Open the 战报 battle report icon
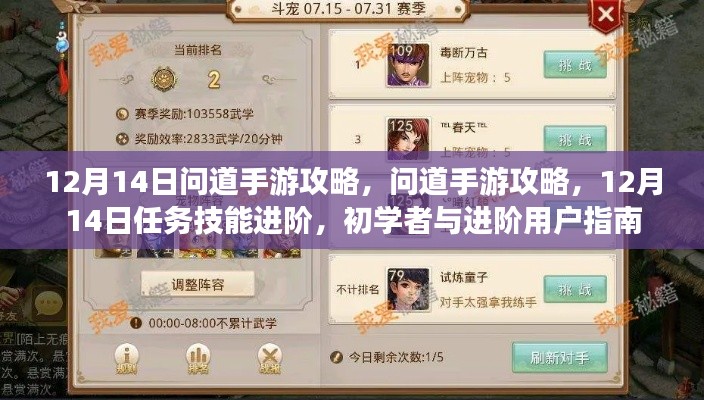704x400 pixels. point(269,359)
